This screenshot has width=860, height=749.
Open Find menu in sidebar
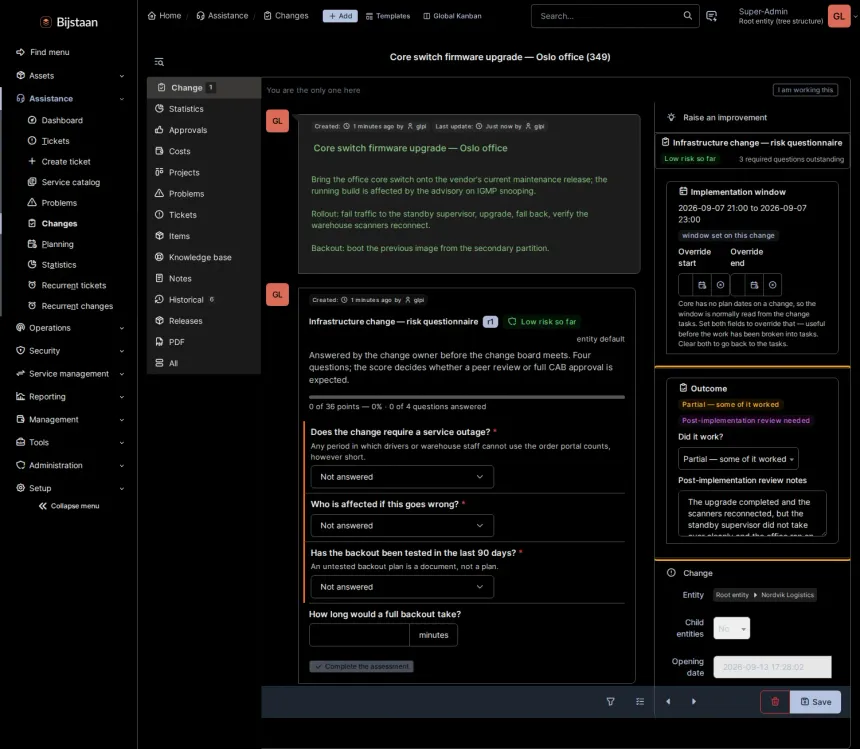coord(43,52)
